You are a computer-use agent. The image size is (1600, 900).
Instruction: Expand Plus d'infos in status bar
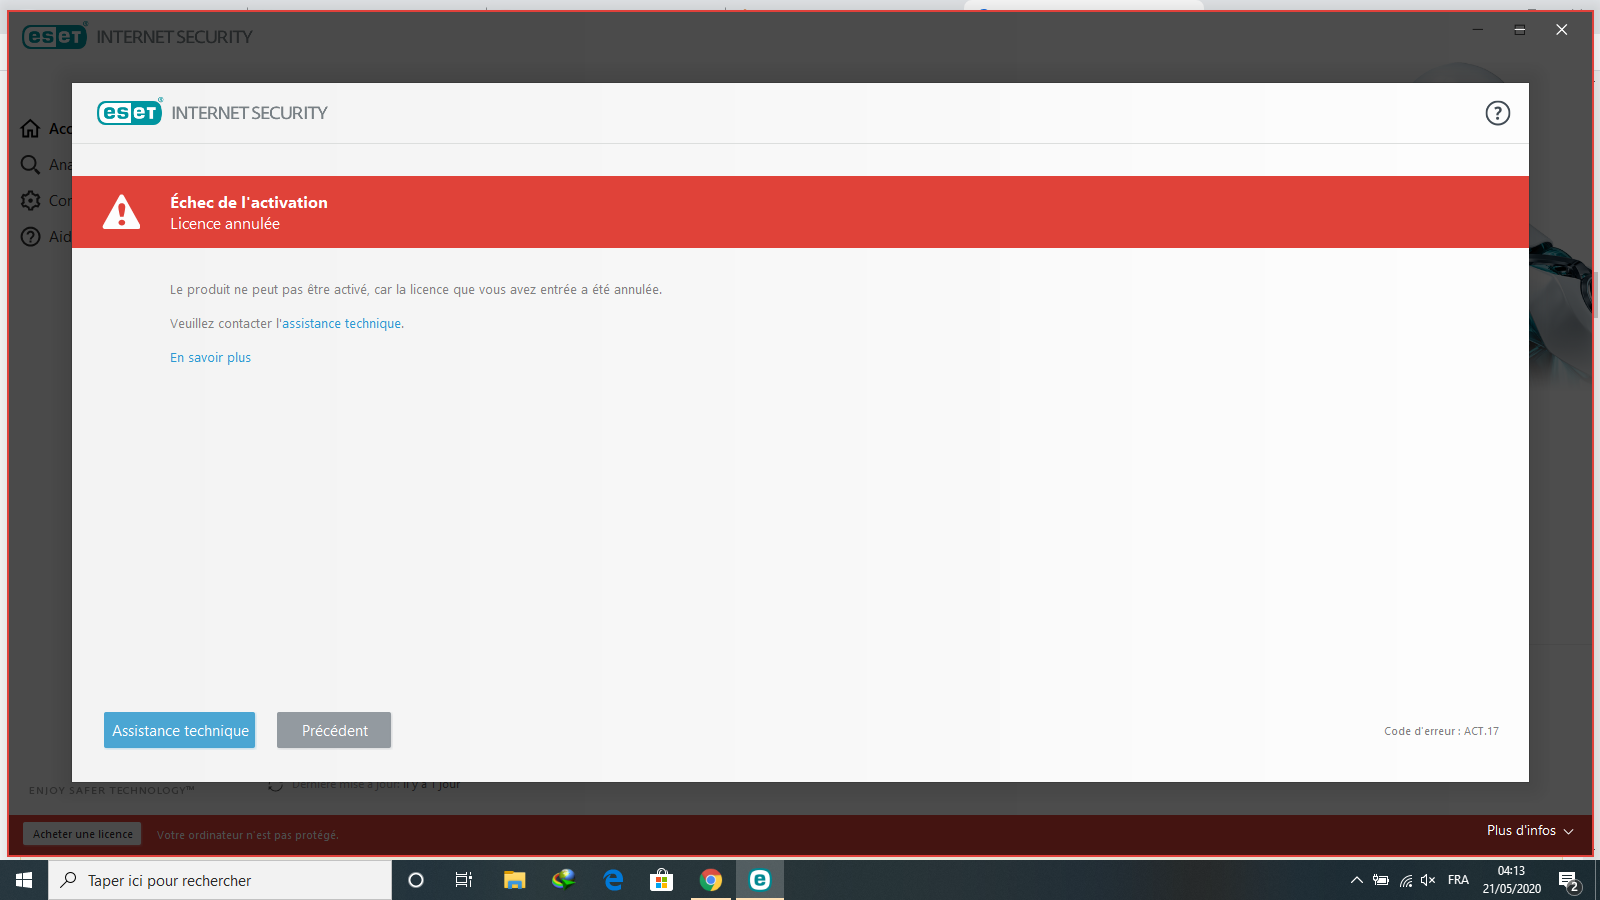tap(1530, 831)
